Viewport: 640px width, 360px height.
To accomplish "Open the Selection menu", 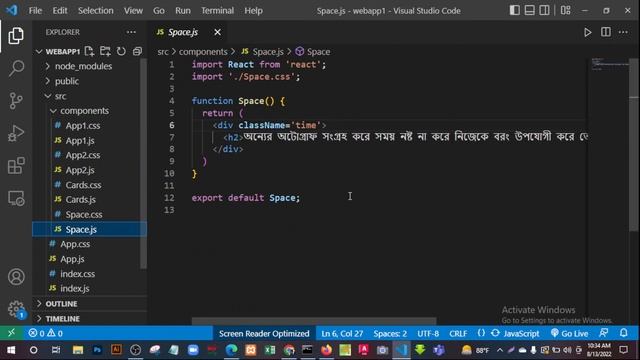I will tap(96, 11).
